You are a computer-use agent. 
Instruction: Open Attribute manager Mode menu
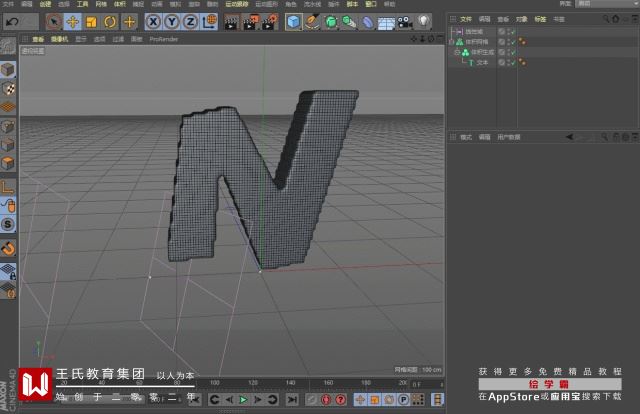[x=466, y=137]
